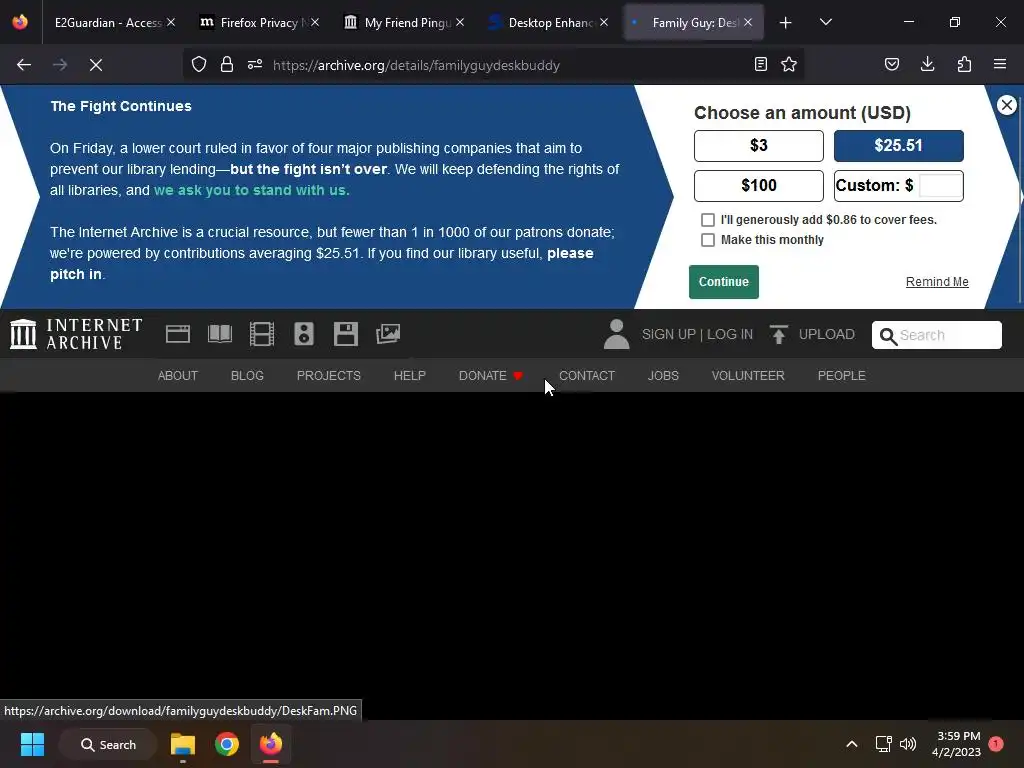This screenshot has width=1024, height=768.
Task: Open the Internet Archive Web section icon
Action: 178,334
